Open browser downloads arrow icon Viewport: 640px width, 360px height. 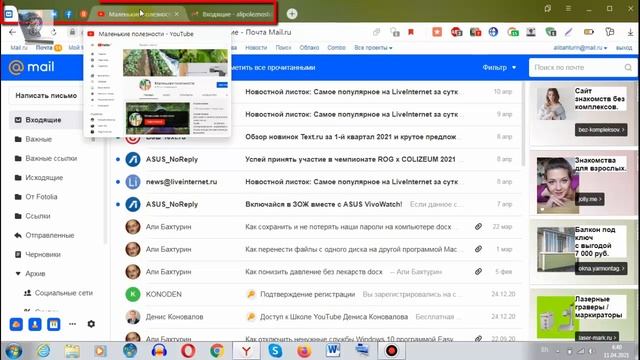(x=630, y=32)
